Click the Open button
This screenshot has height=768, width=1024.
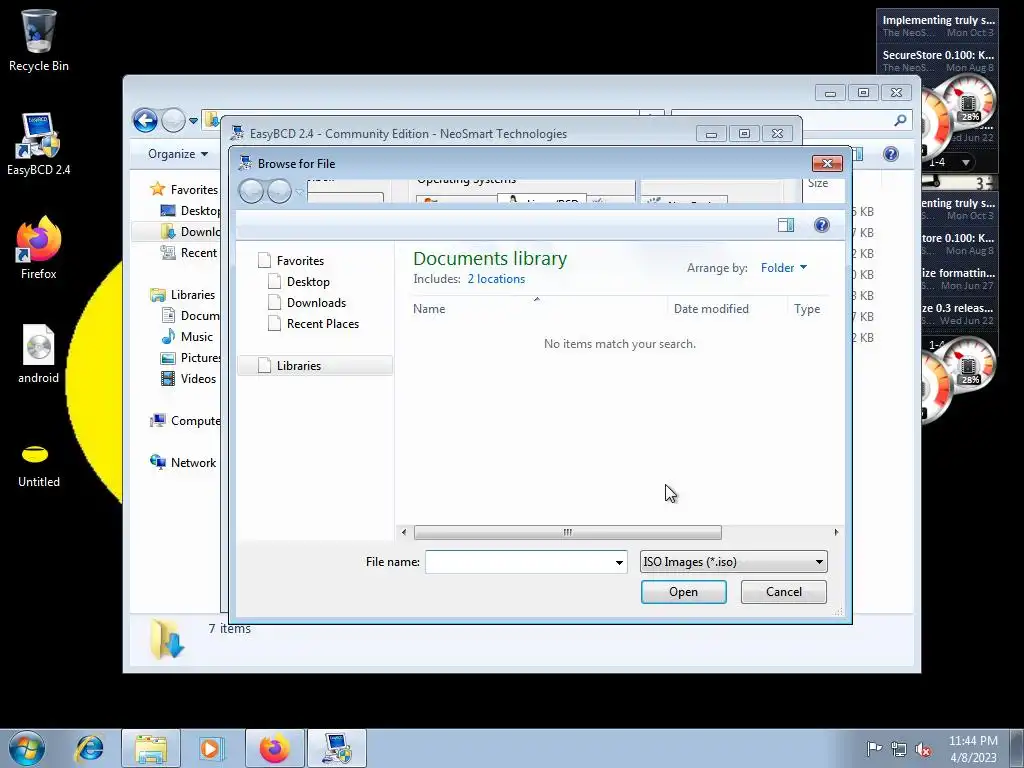pyautogui.click(x=684, y=592)
